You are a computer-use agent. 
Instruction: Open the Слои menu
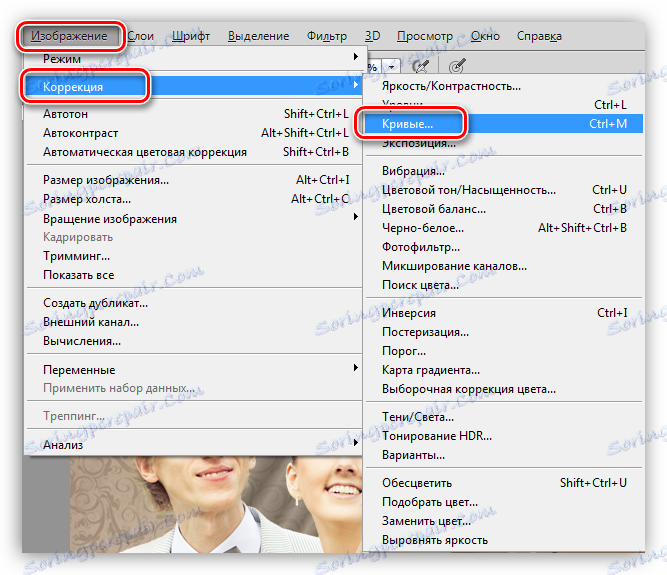point(140,36)
